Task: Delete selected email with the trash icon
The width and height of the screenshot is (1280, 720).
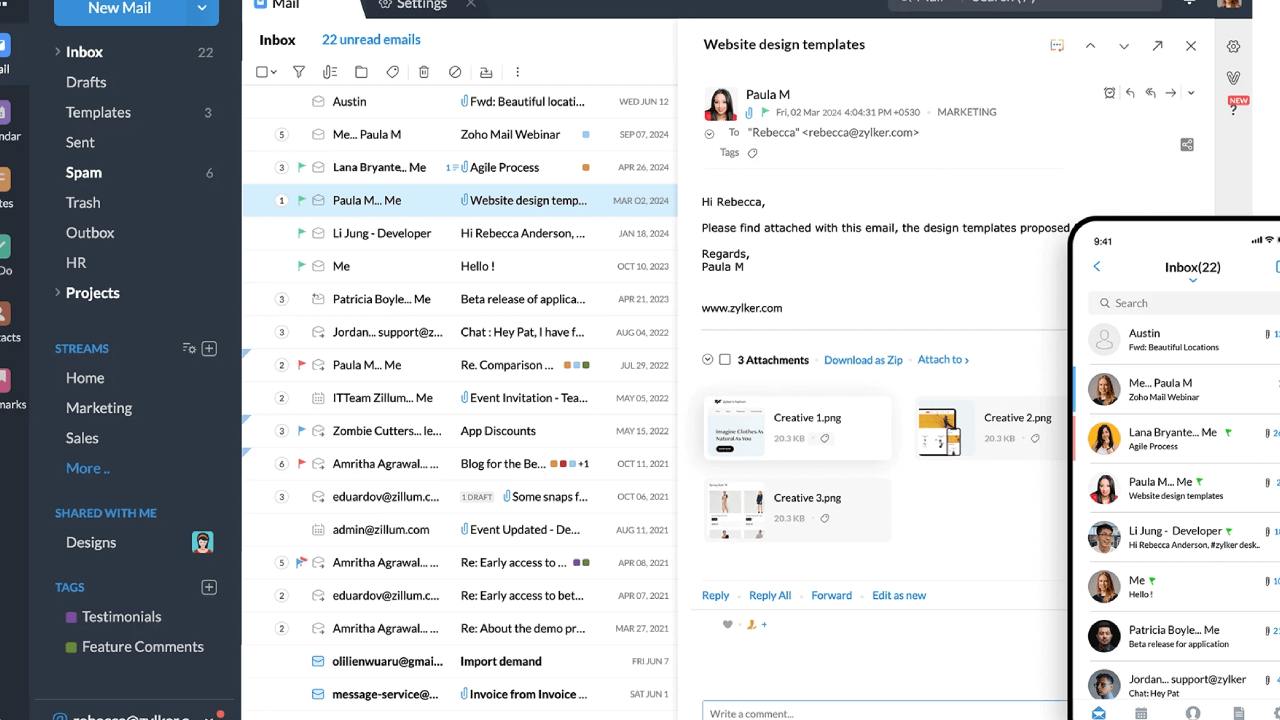Action: point(424,71)
